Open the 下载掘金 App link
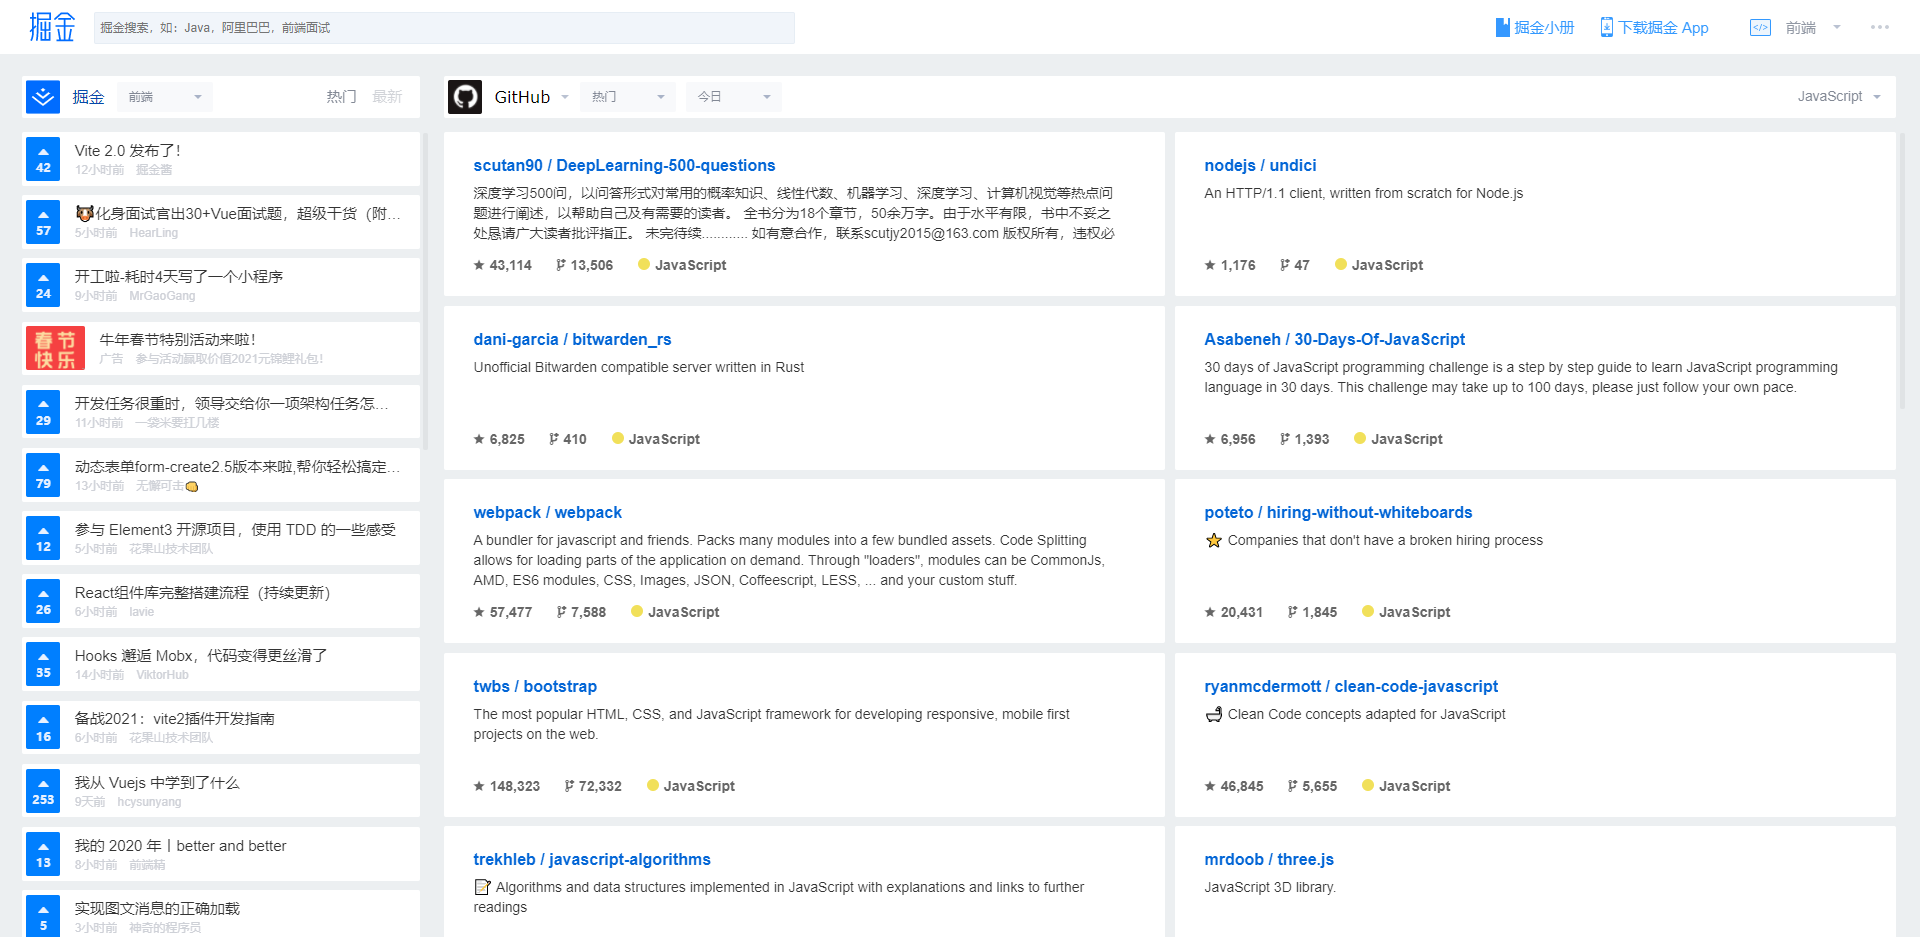 (1654, 28)
